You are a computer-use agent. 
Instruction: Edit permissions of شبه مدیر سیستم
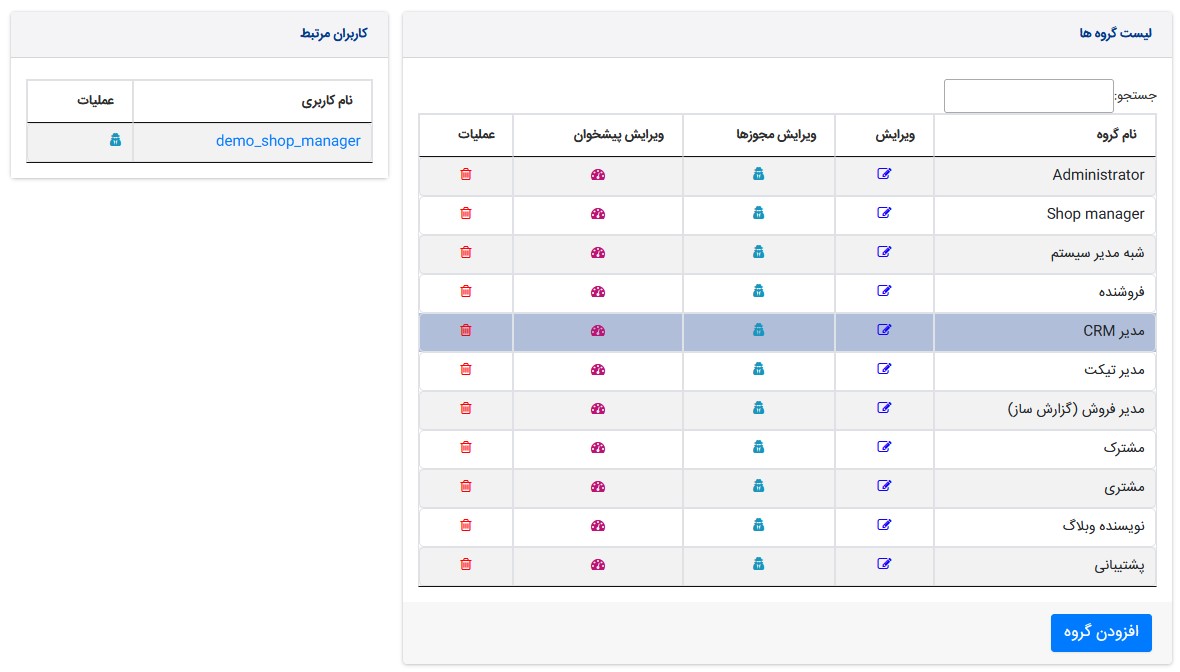click(x=758, y=252)
